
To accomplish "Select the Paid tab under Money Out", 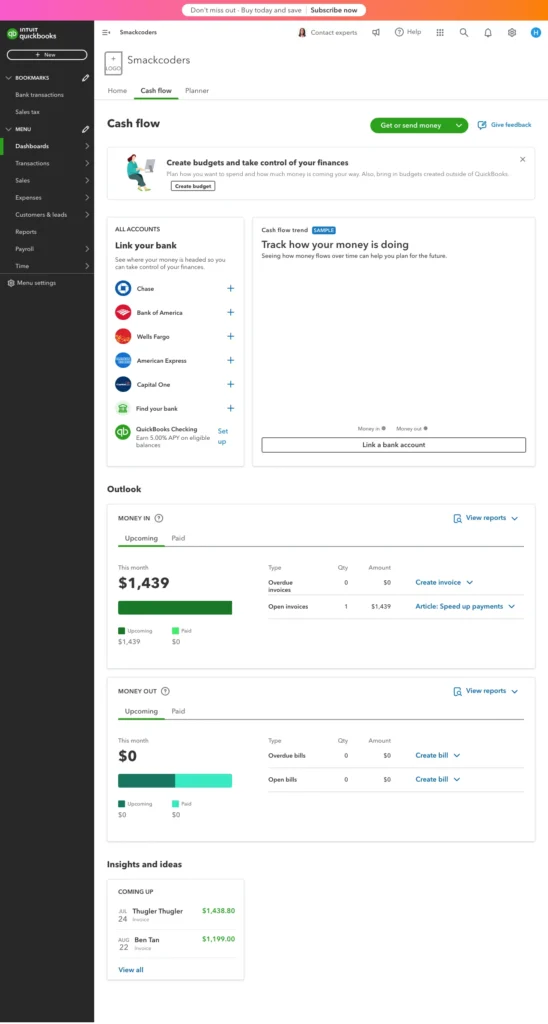I will pos(178,711).
